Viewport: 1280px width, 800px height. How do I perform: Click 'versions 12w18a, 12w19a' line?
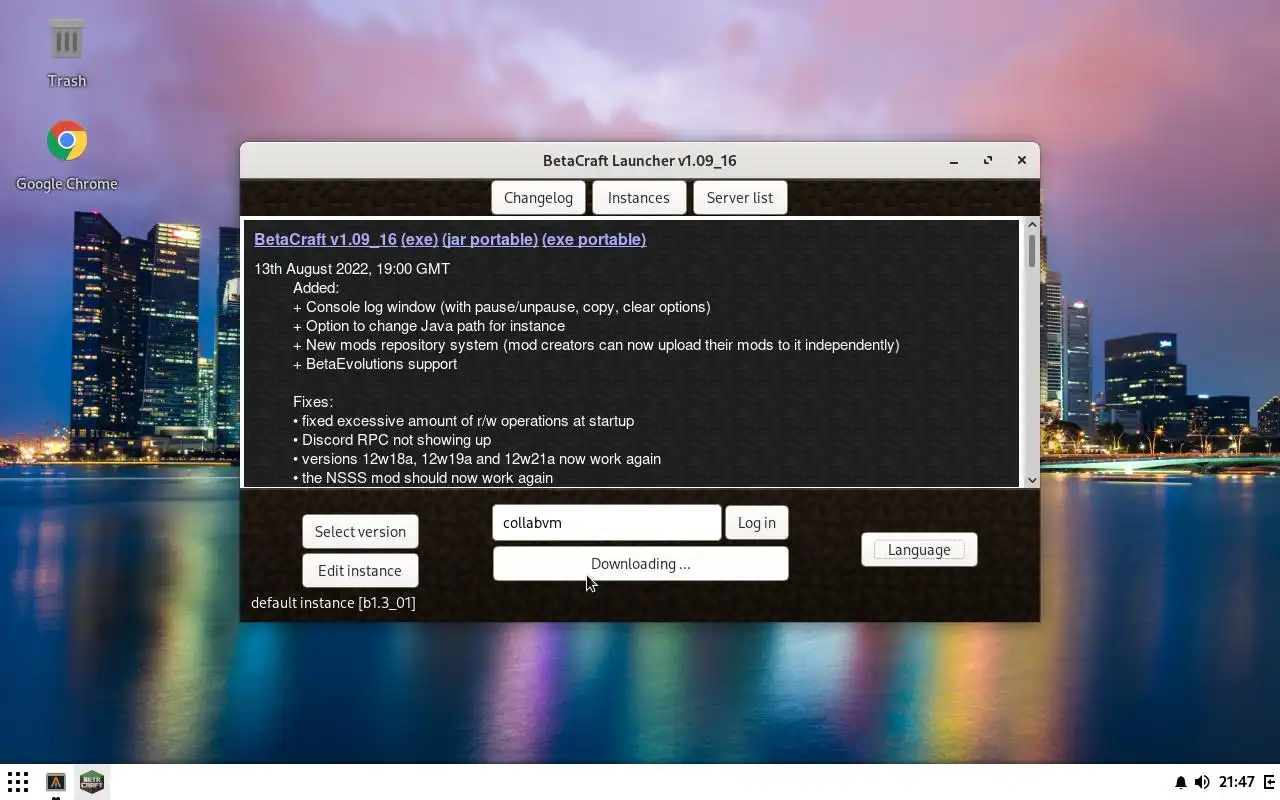(x=477, y=459)
